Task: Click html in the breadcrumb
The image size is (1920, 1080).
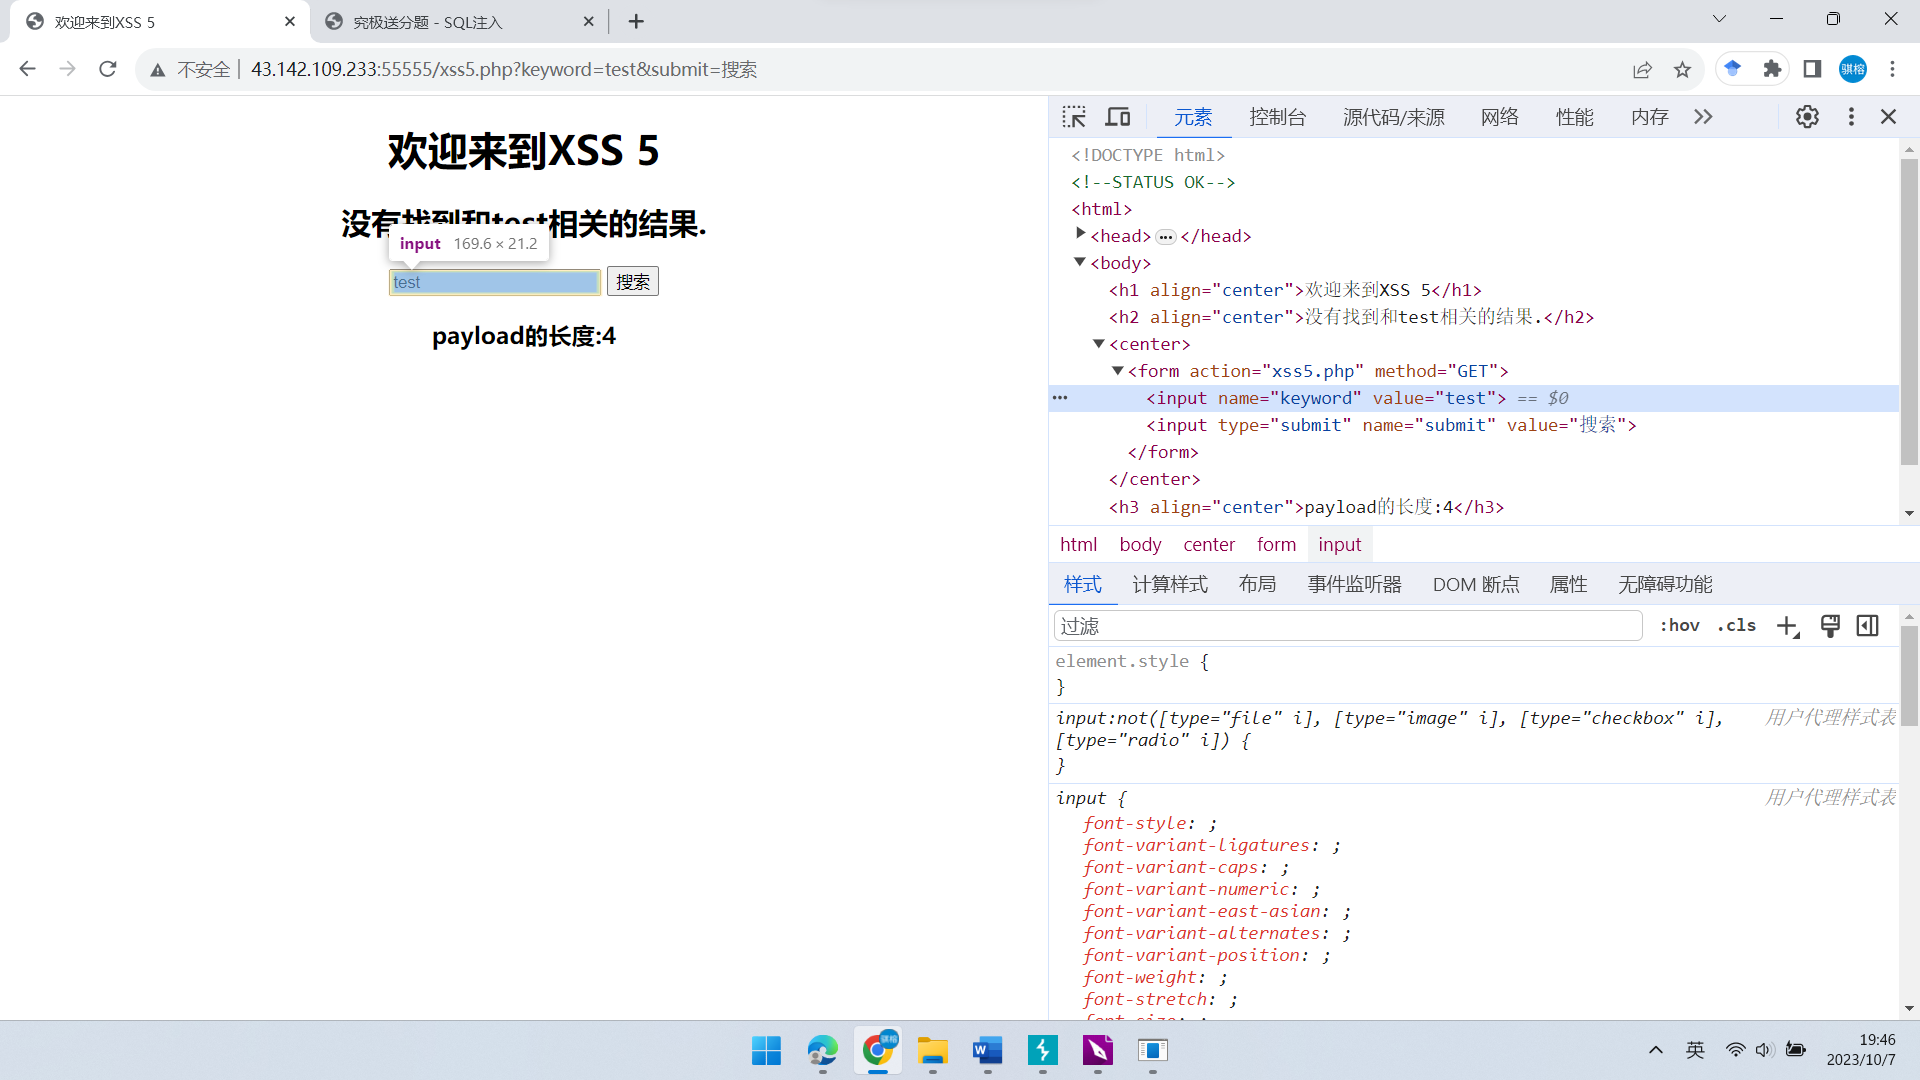Action: [1078, 544]
